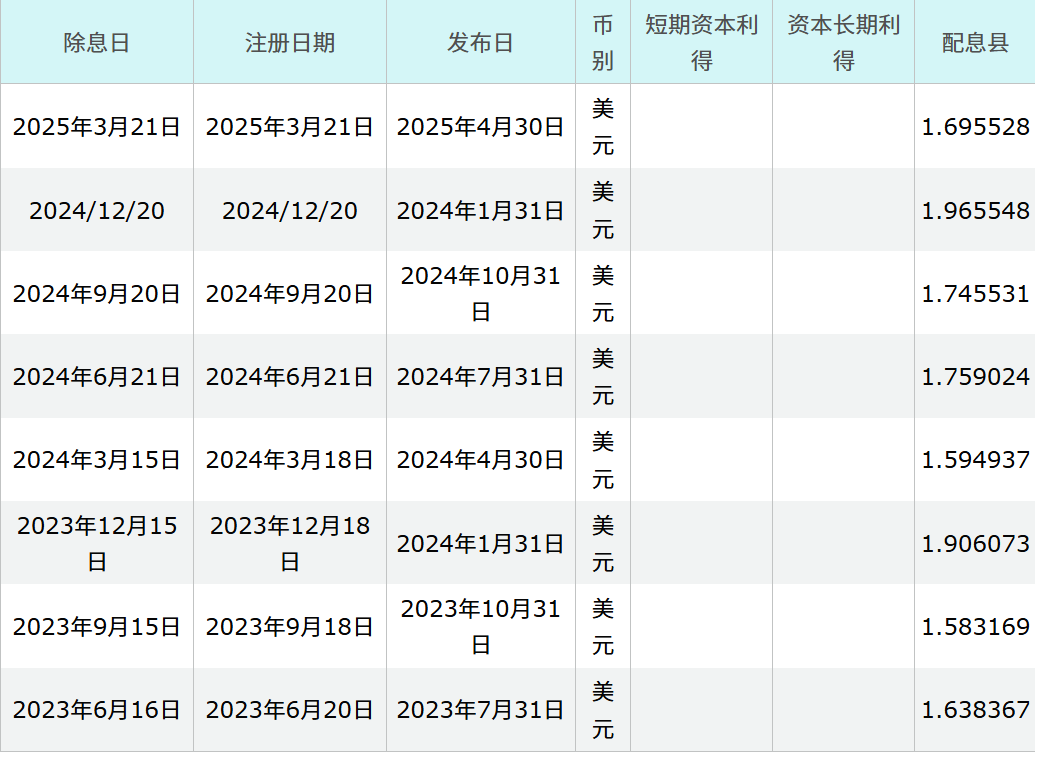Click registration date 2023年6月20日

click(x=290, y=710)
